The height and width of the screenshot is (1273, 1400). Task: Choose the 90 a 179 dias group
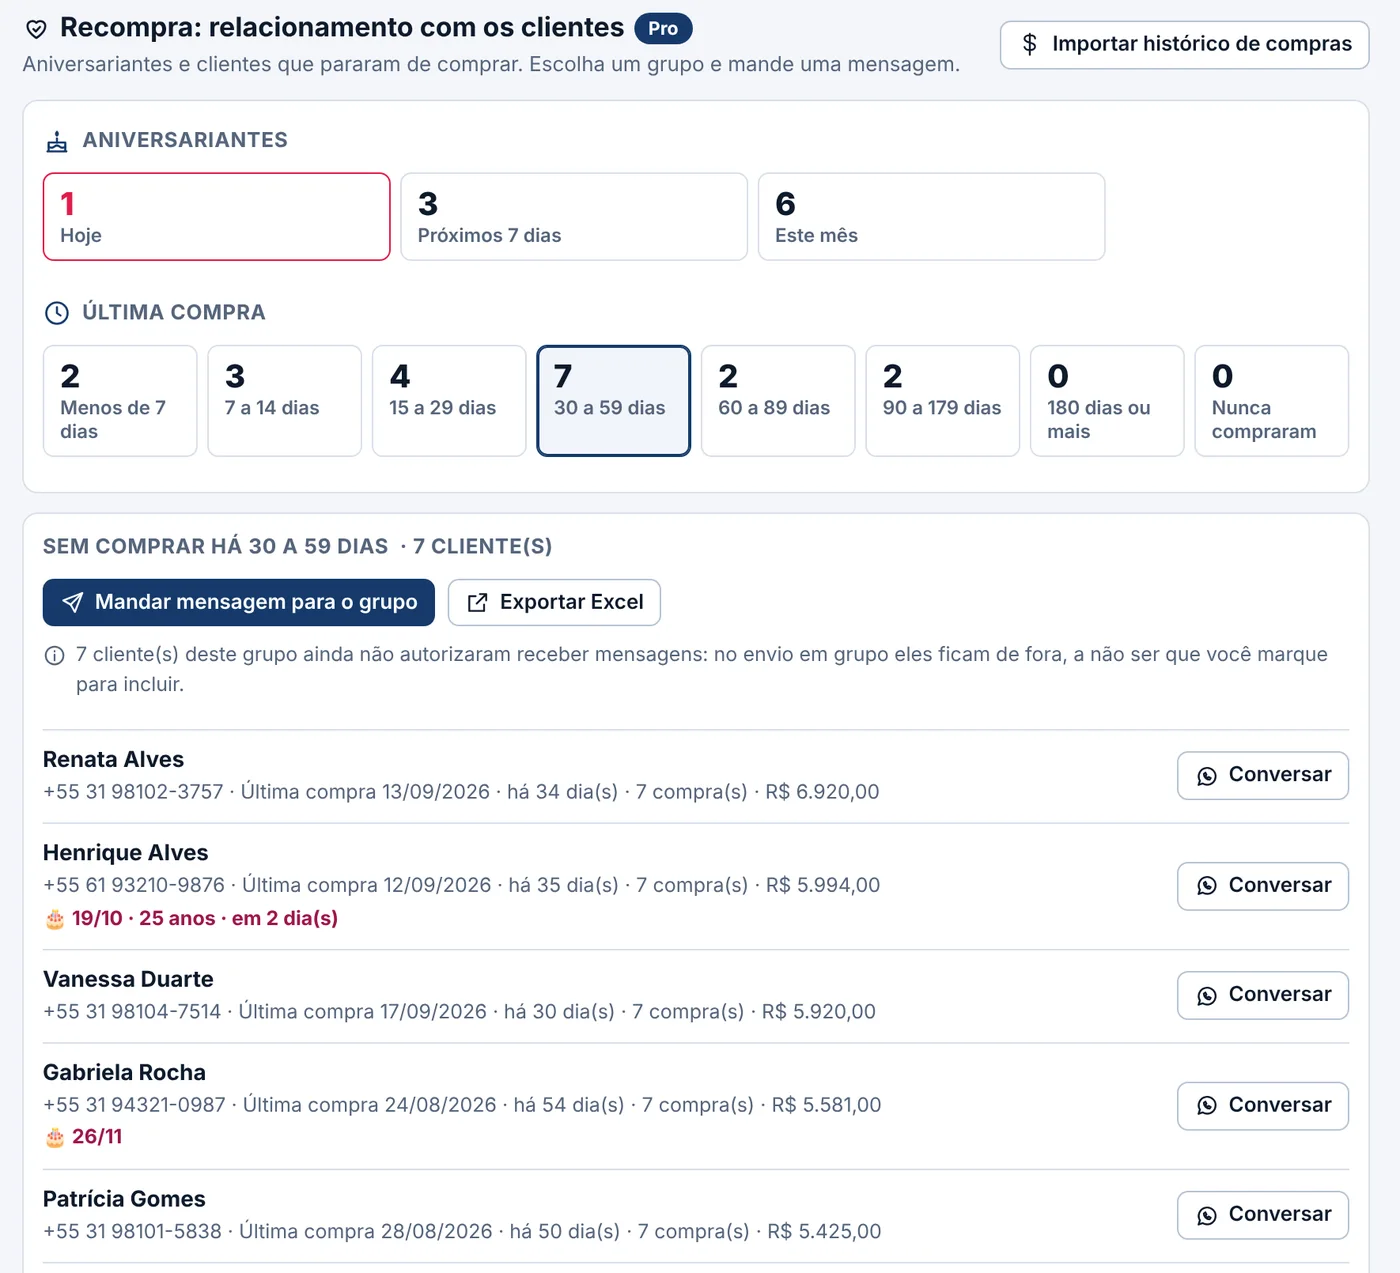942,401
